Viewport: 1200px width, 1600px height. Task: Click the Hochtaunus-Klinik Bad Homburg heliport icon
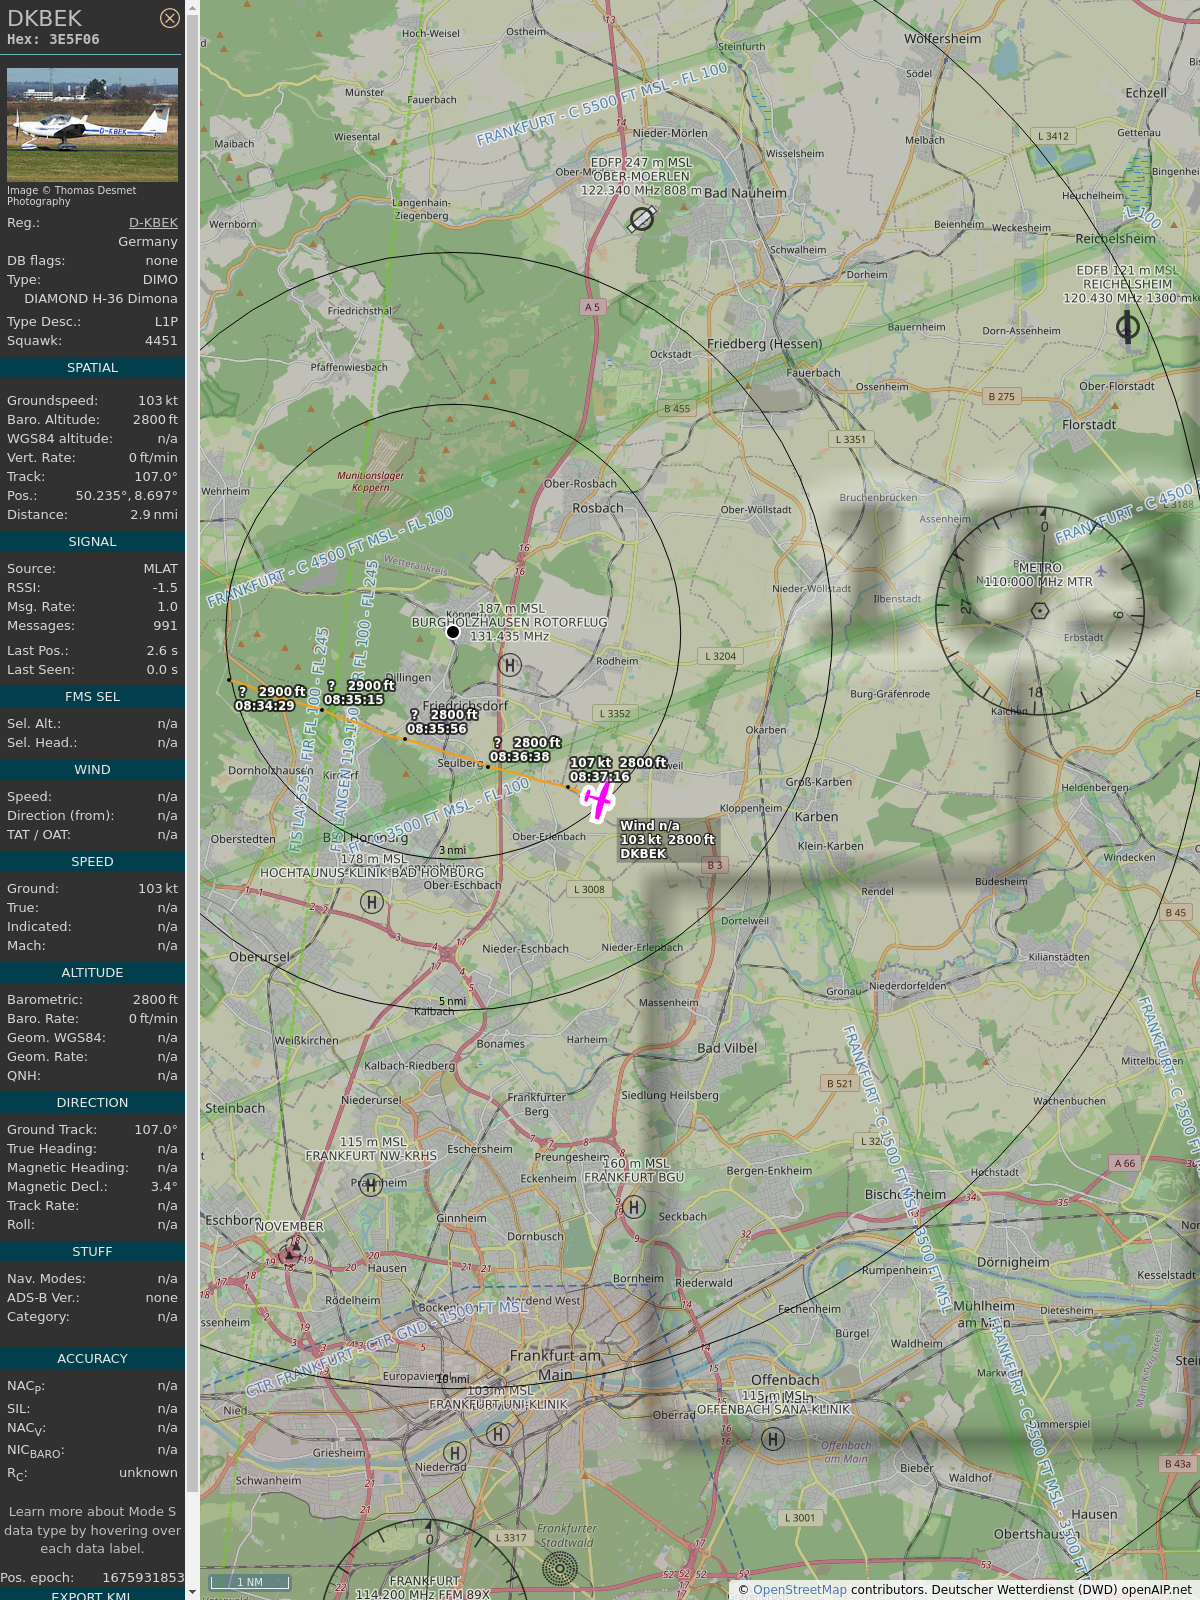tap(371, 902)
